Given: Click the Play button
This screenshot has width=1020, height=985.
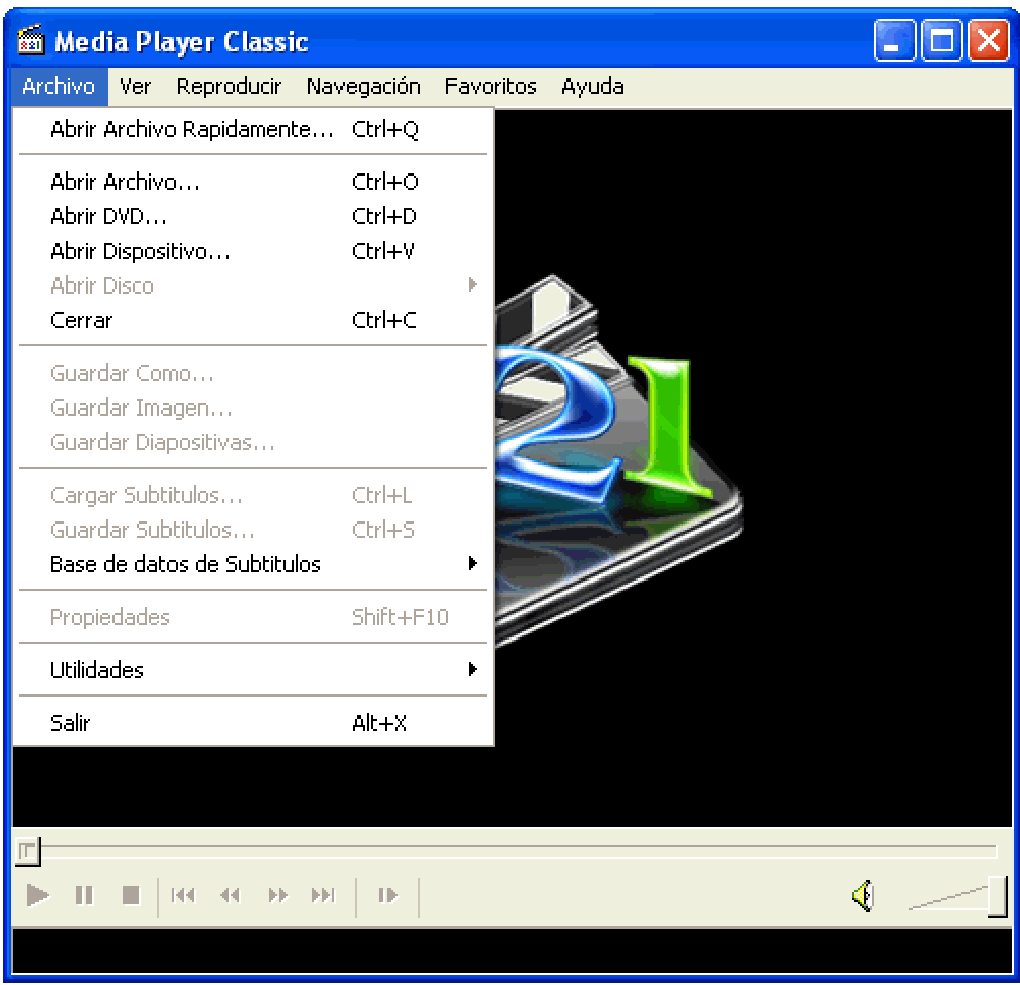Looking at the screenshot, I should (38, 895).
